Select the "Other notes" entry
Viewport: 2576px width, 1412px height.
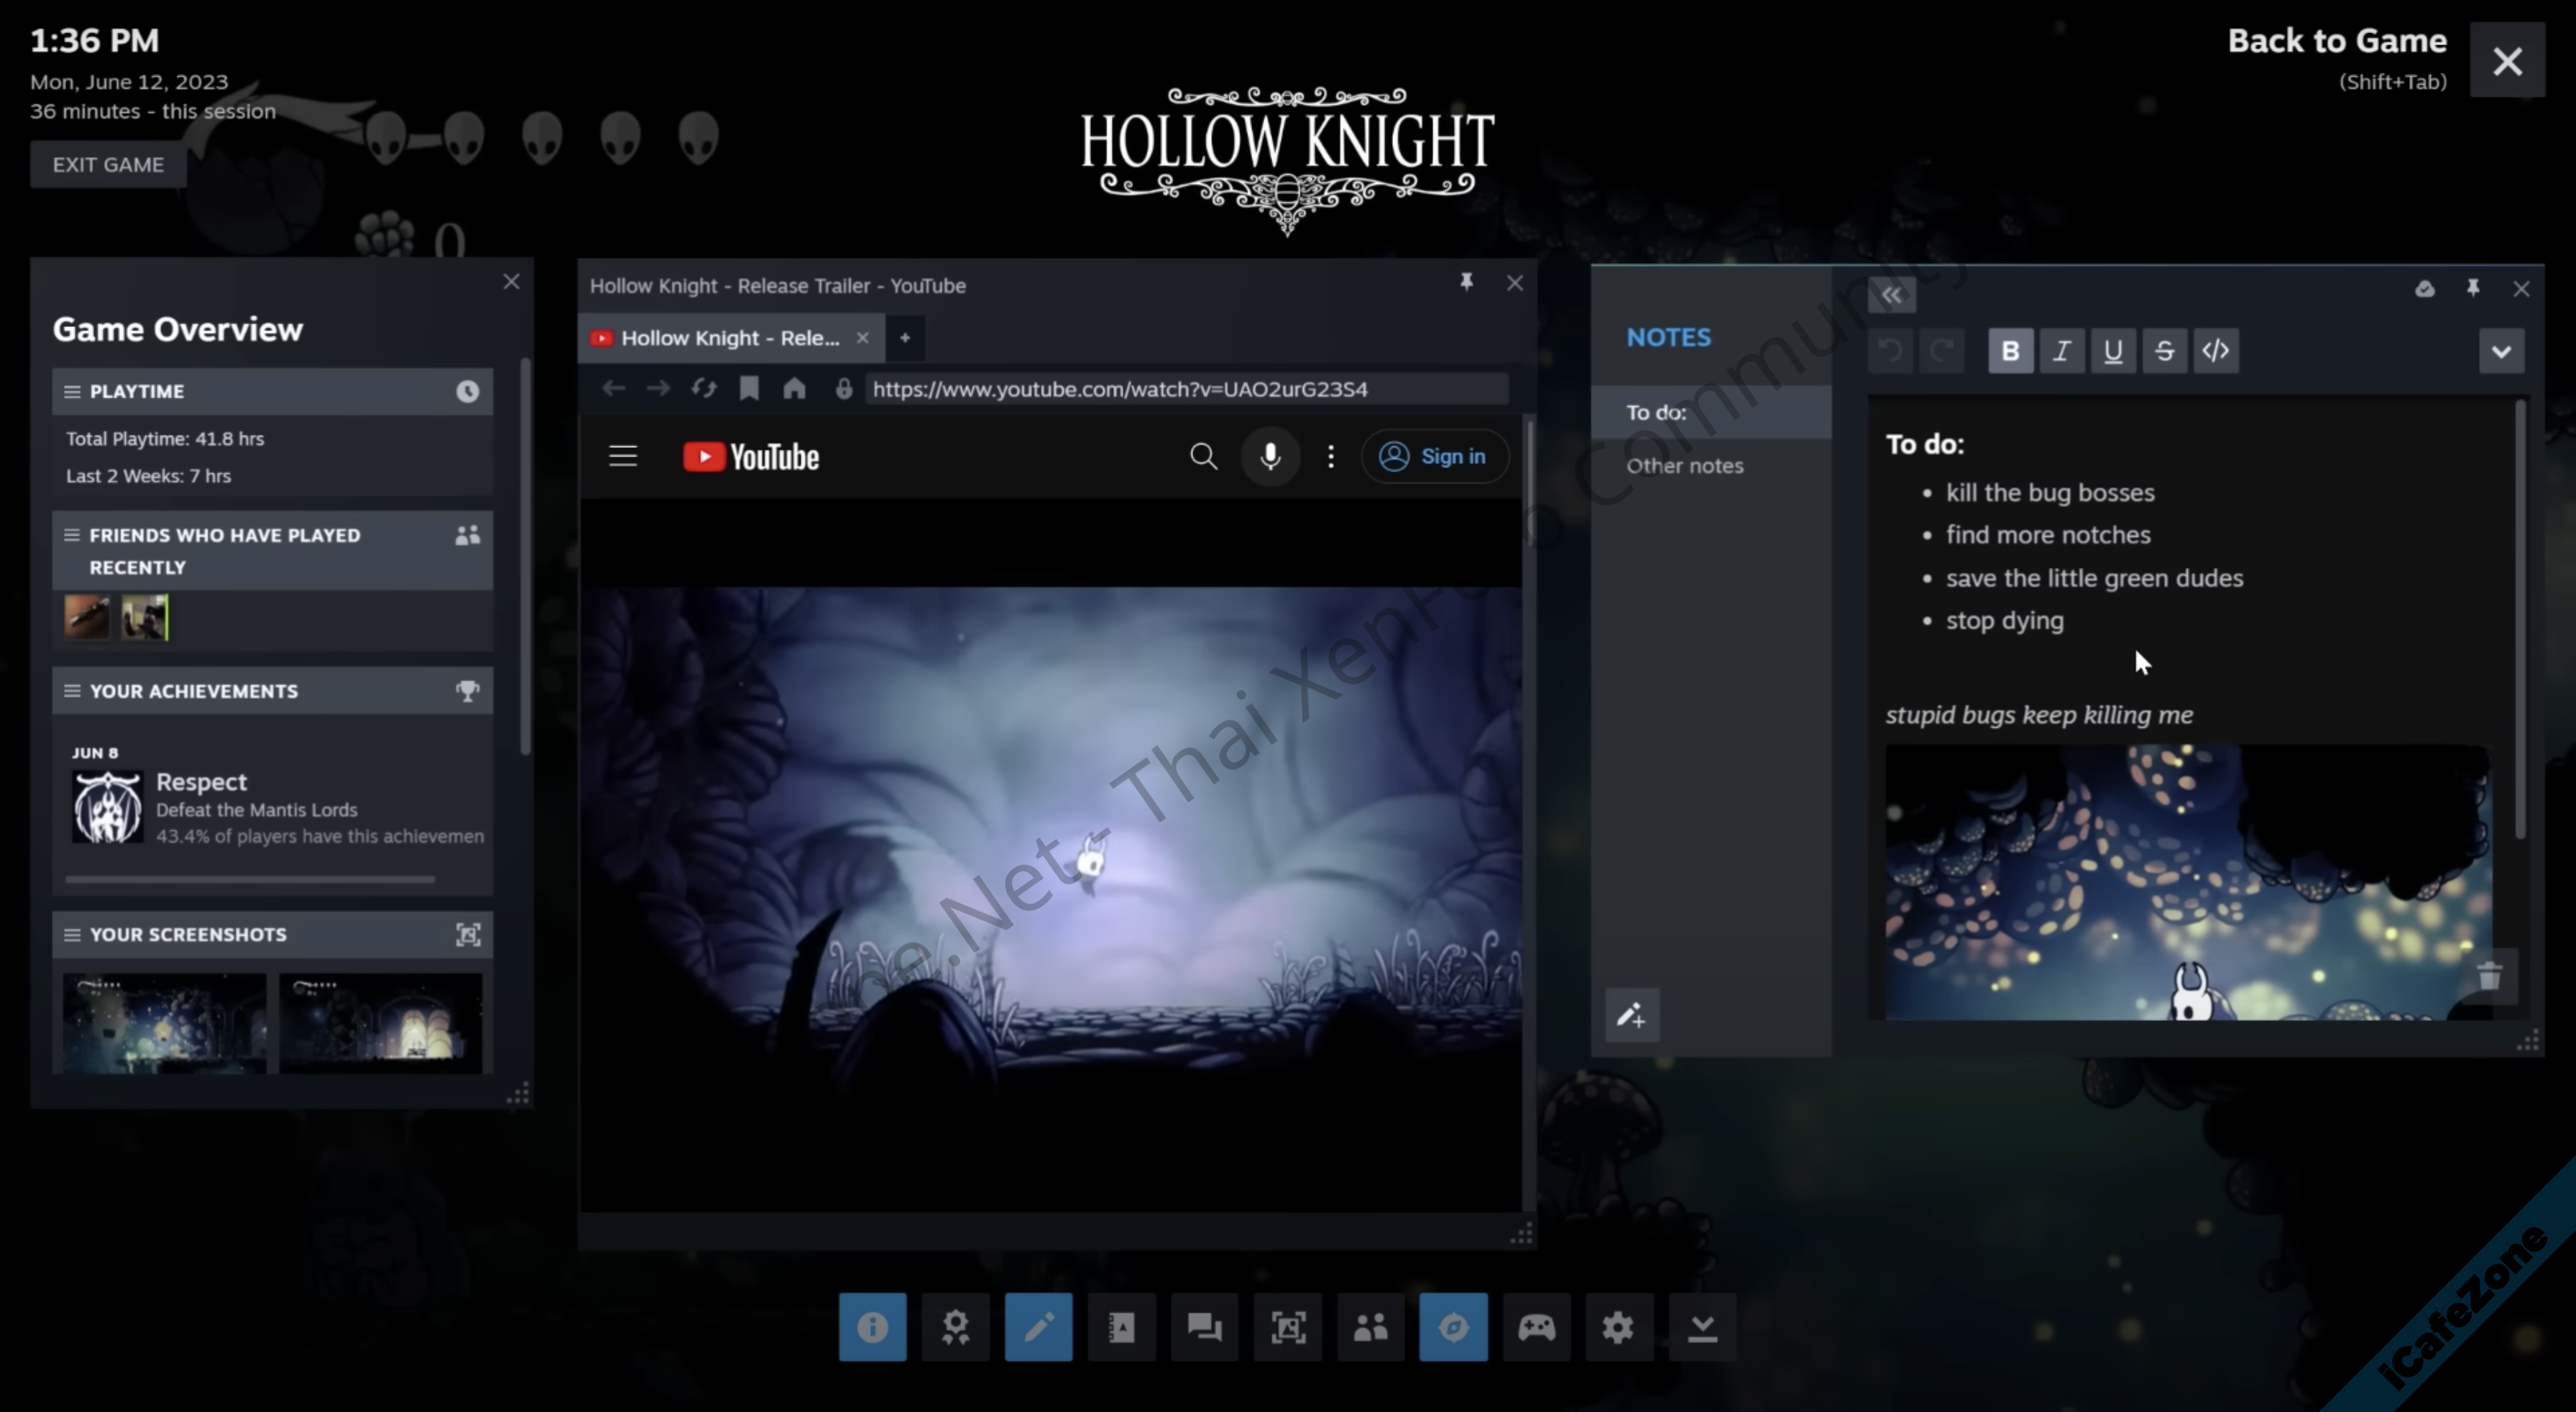[1684, 466]
